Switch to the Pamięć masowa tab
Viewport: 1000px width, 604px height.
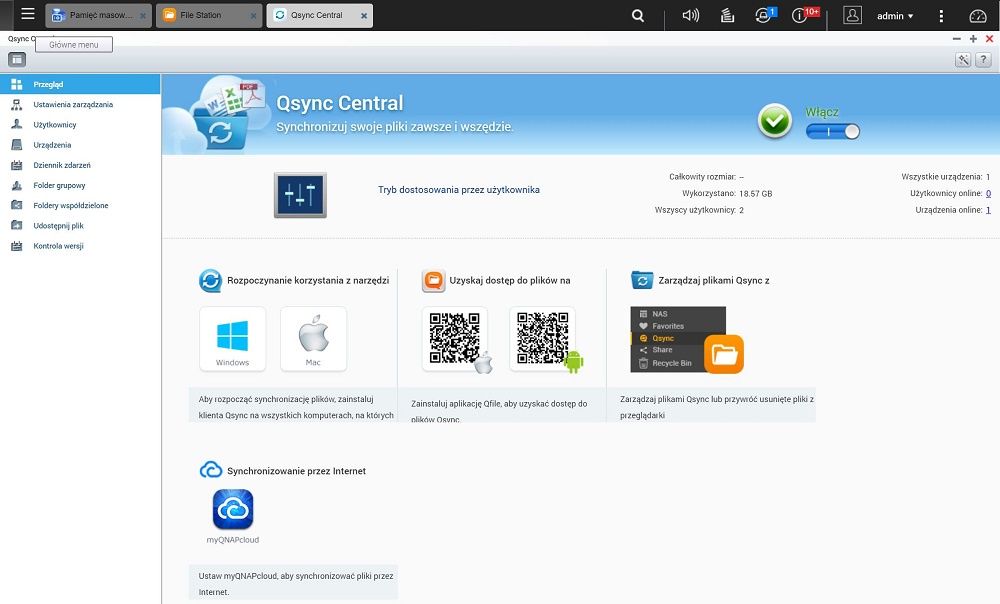click(x=99, y=15)
